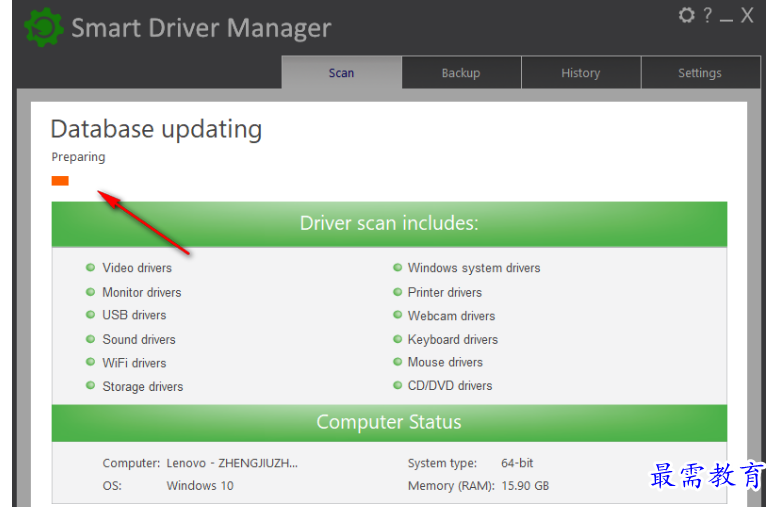Go to the History tab

point(581,72)
